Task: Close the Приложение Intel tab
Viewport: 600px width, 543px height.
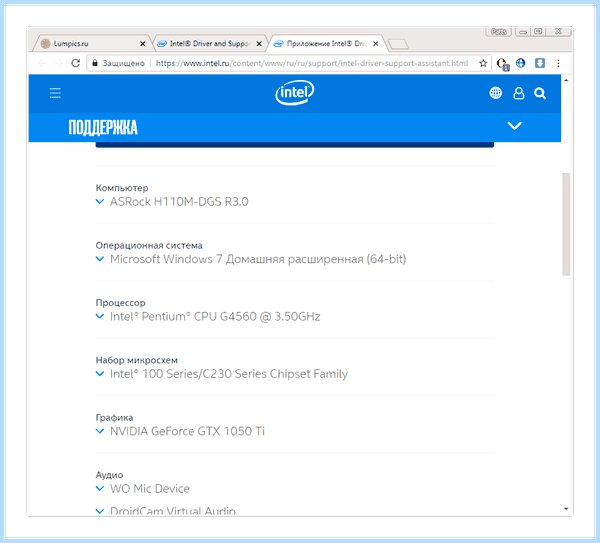Action: click(x=376, y=44)
